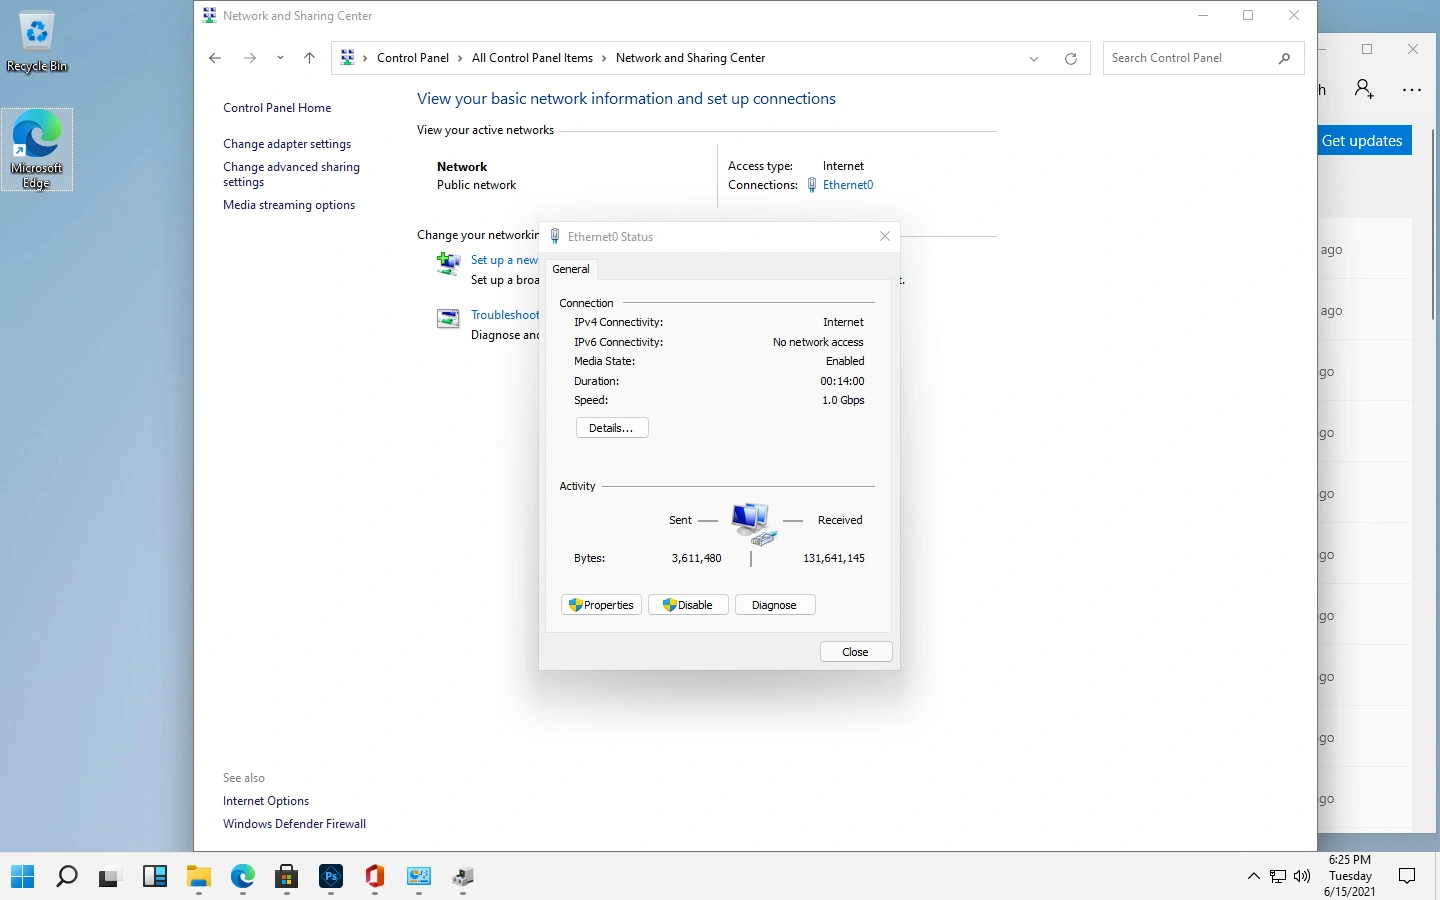Viewport: 1440px width, 900px height.
Task: Click Diagnose button in Ethernet0 Status
Action: 775,605
